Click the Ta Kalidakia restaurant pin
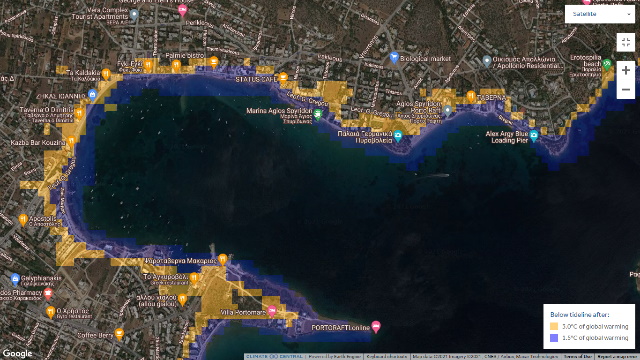 (106, 74)
